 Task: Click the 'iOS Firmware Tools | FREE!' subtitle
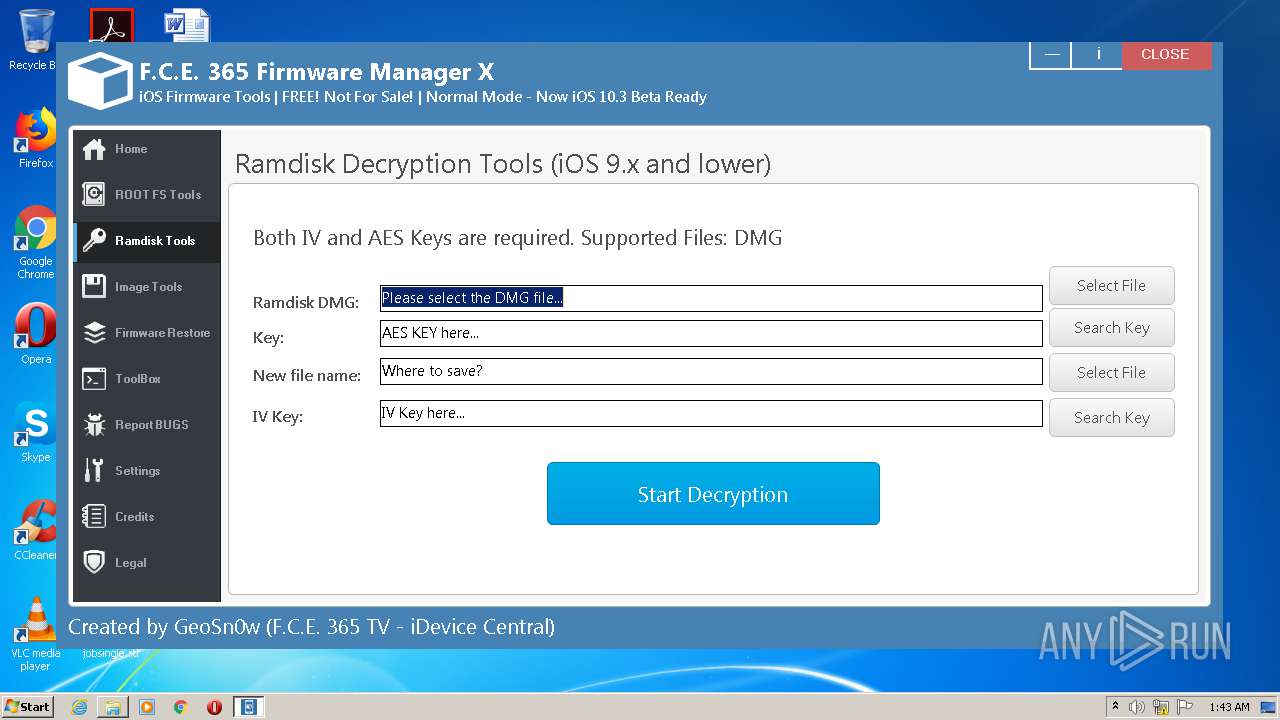(x=423, y=97)
